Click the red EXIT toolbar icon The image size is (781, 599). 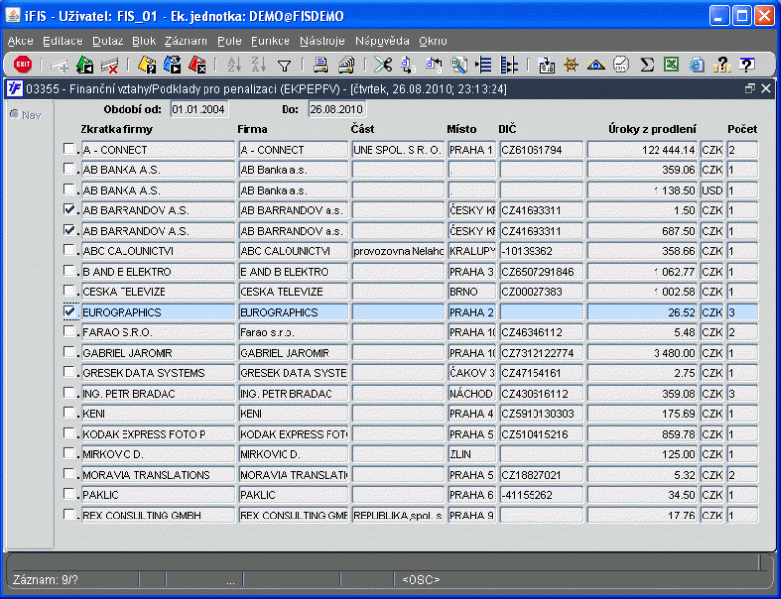click(22, 65)
